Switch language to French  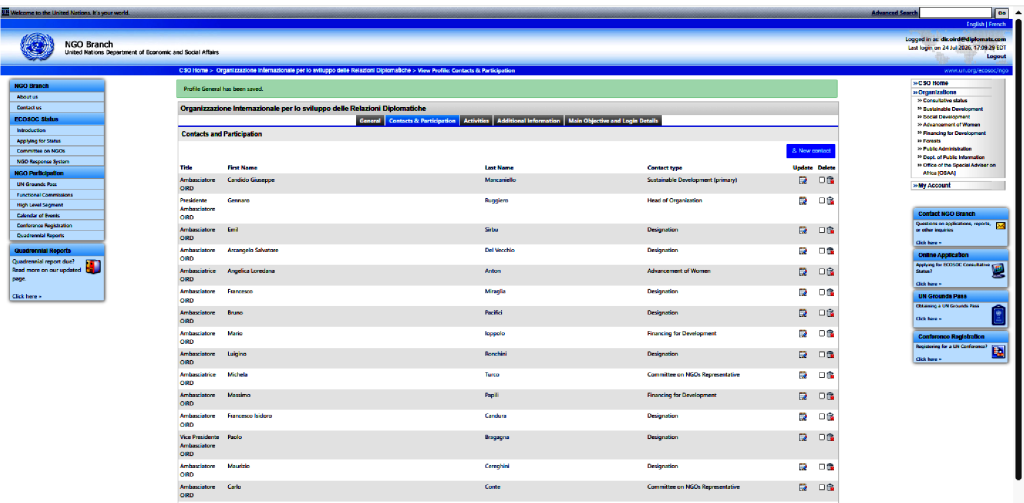(x=997, y=24)
